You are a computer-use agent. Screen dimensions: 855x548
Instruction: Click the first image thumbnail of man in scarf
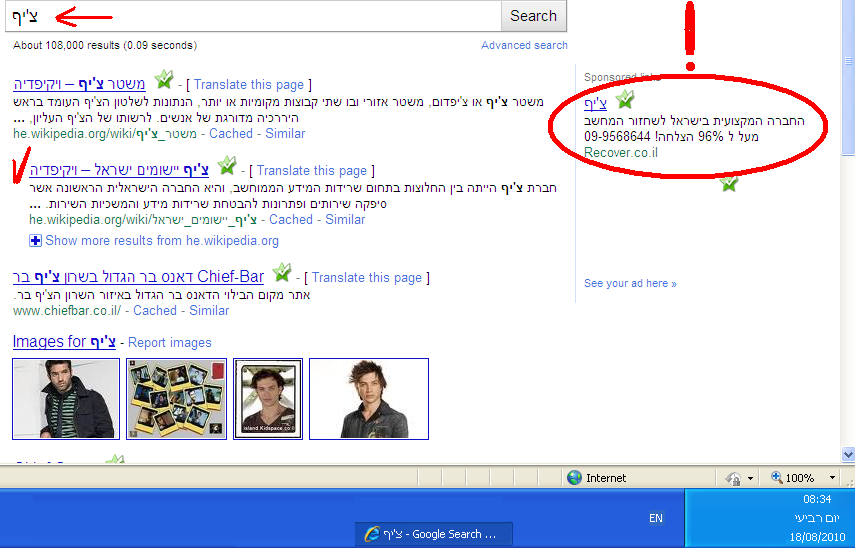66,399
